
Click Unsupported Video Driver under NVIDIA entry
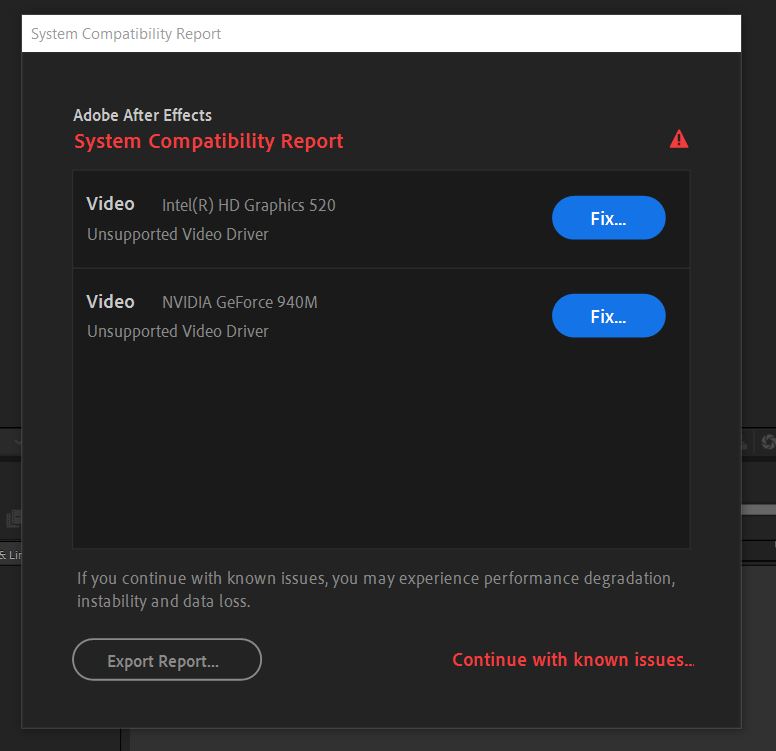pyautogui.click(x=178, y=331)
